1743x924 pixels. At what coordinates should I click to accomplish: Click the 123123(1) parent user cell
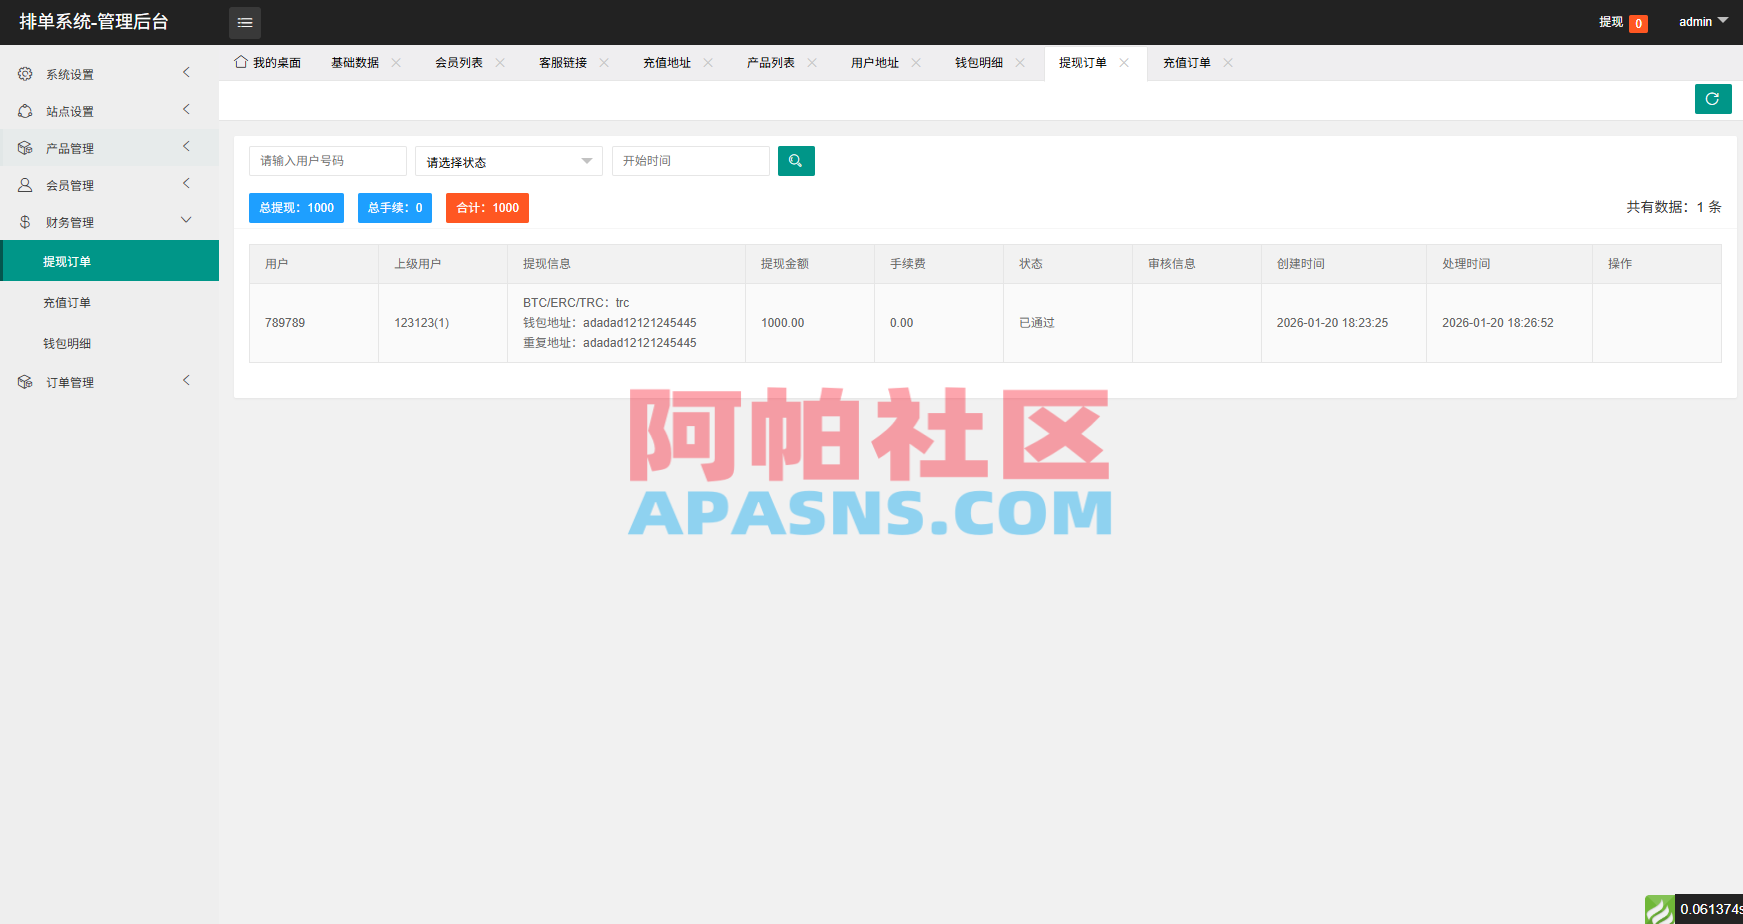pos(443,323)
